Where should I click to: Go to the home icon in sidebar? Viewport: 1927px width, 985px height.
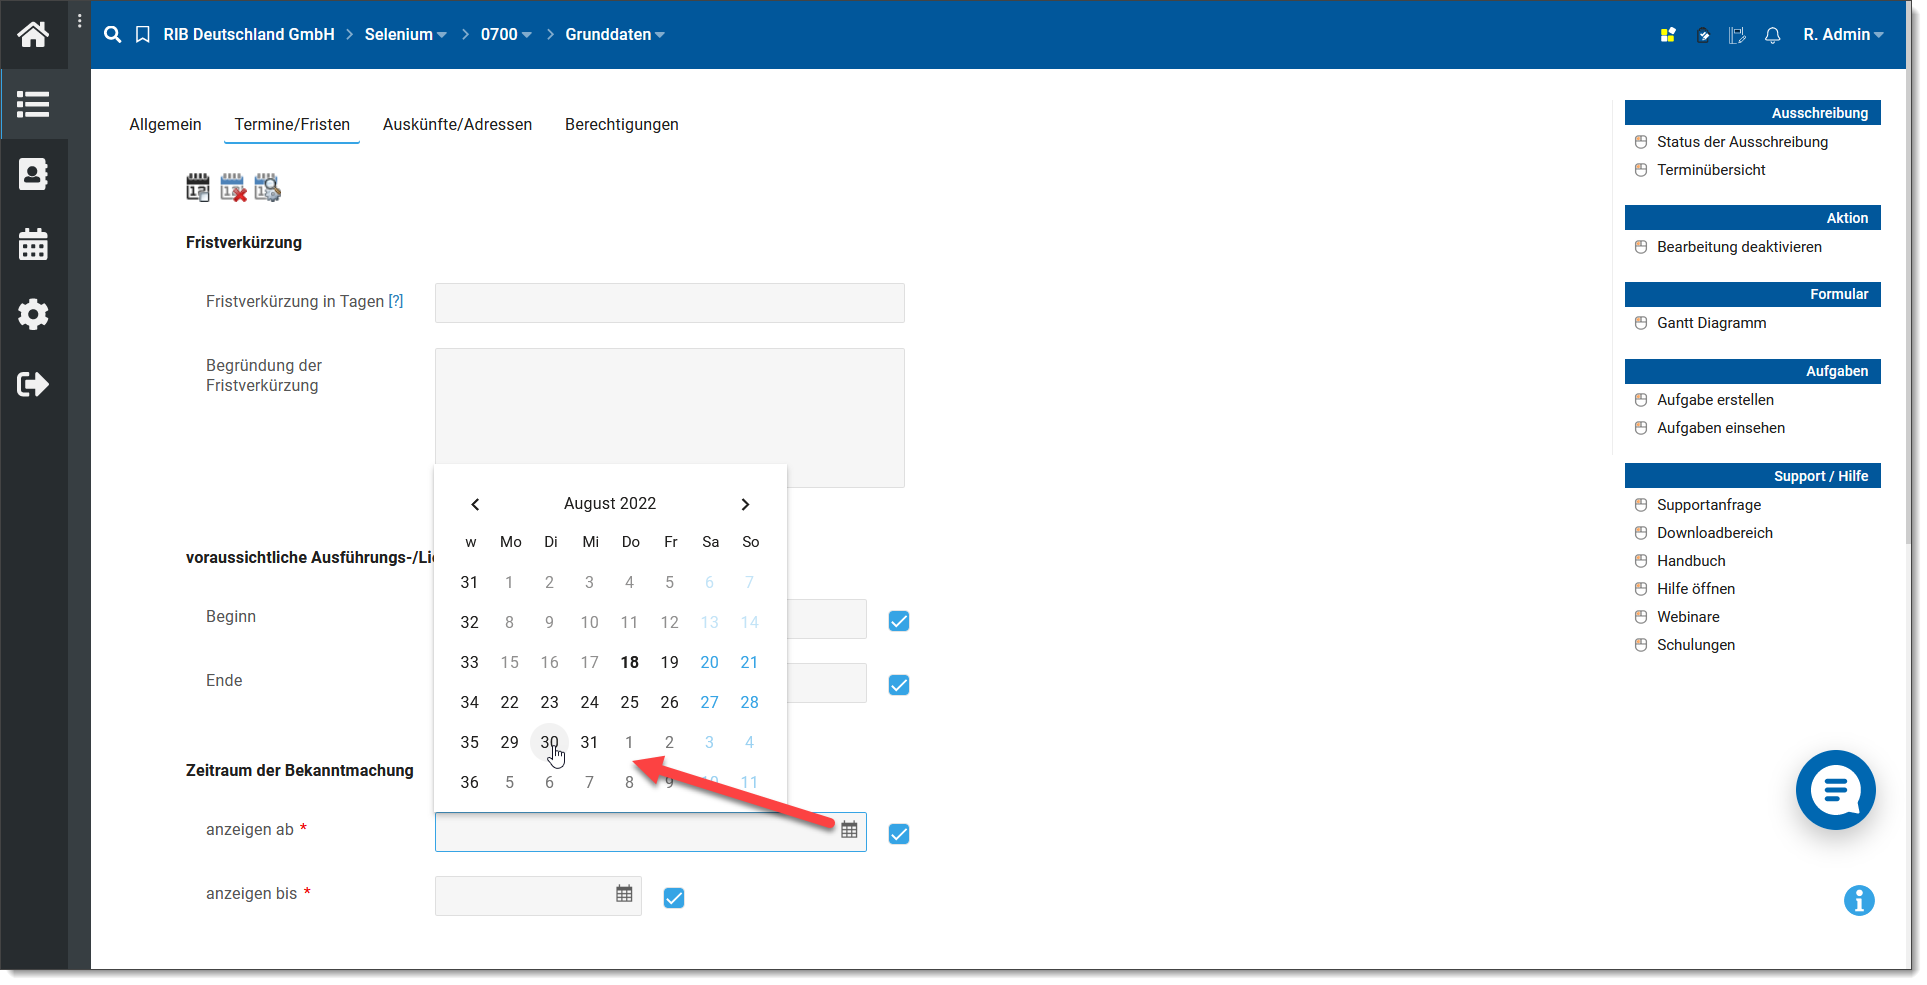pyautogui.click(x=33, y=35)
